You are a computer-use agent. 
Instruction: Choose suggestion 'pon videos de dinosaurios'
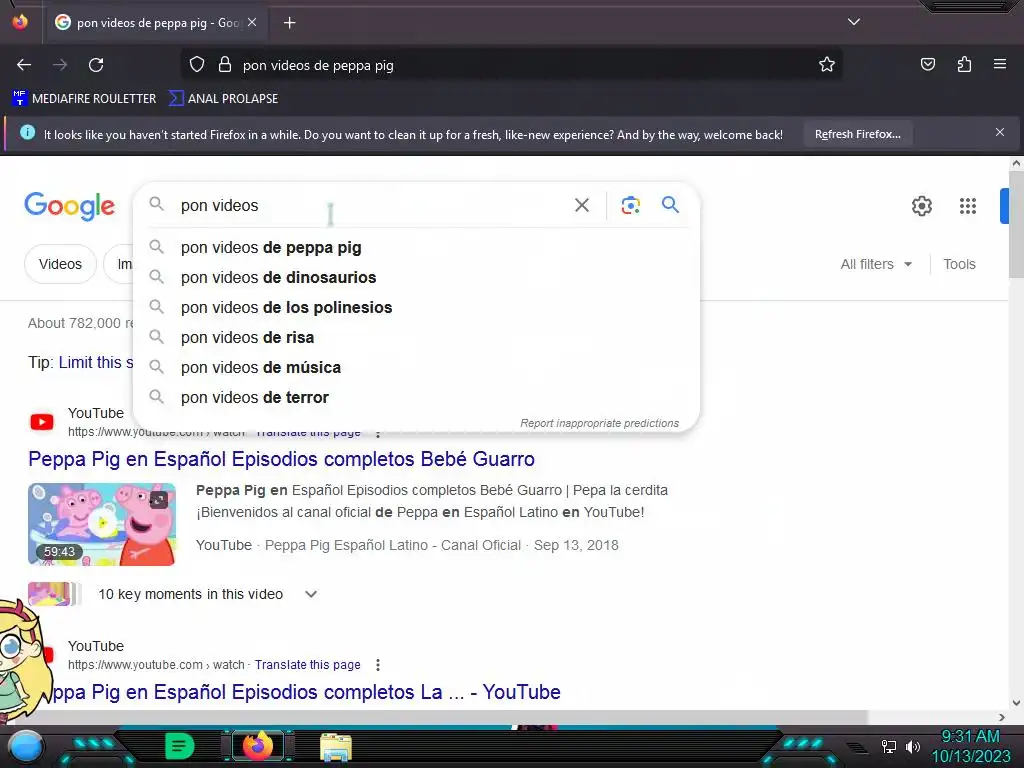pos(417,278)
